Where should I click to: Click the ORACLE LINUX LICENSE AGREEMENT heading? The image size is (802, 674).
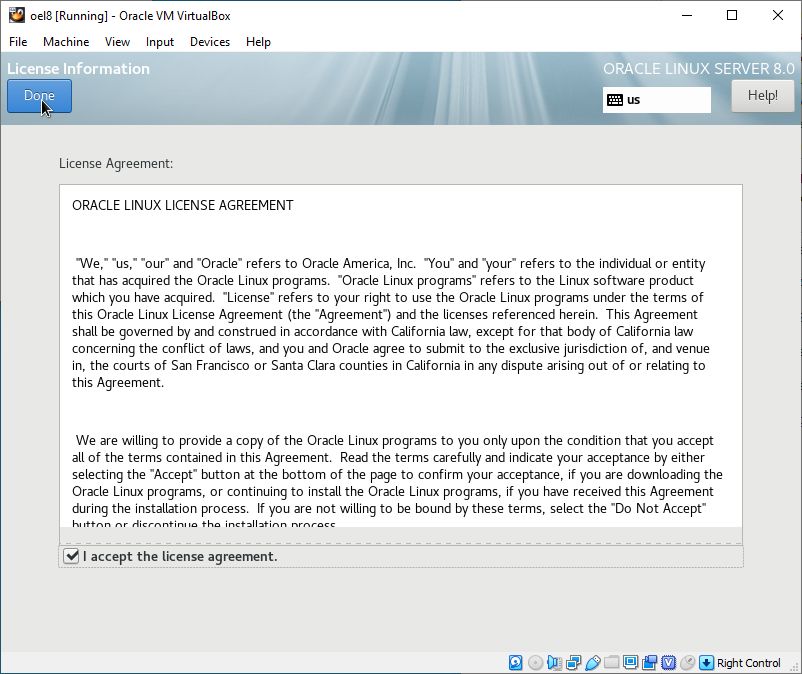pyautogui.click(x=183, y=205)
